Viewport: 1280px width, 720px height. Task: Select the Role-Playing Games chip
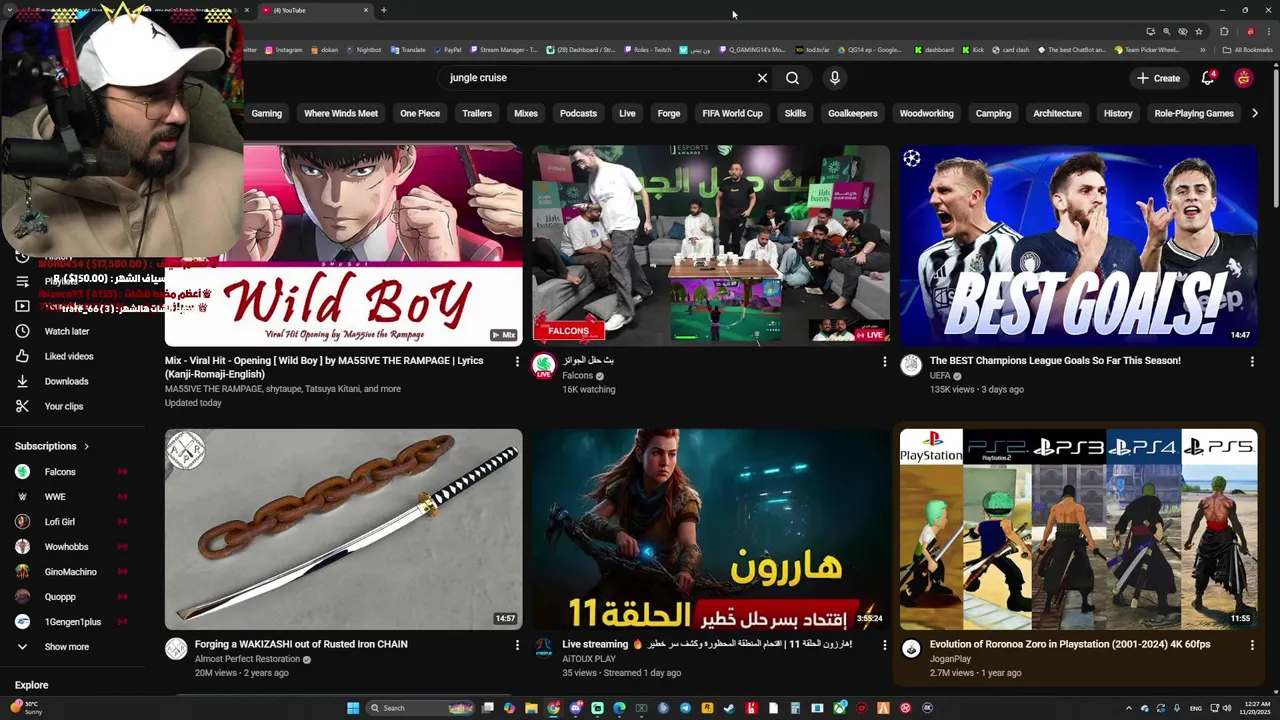pyautogui.click(x=1194, y=113)
